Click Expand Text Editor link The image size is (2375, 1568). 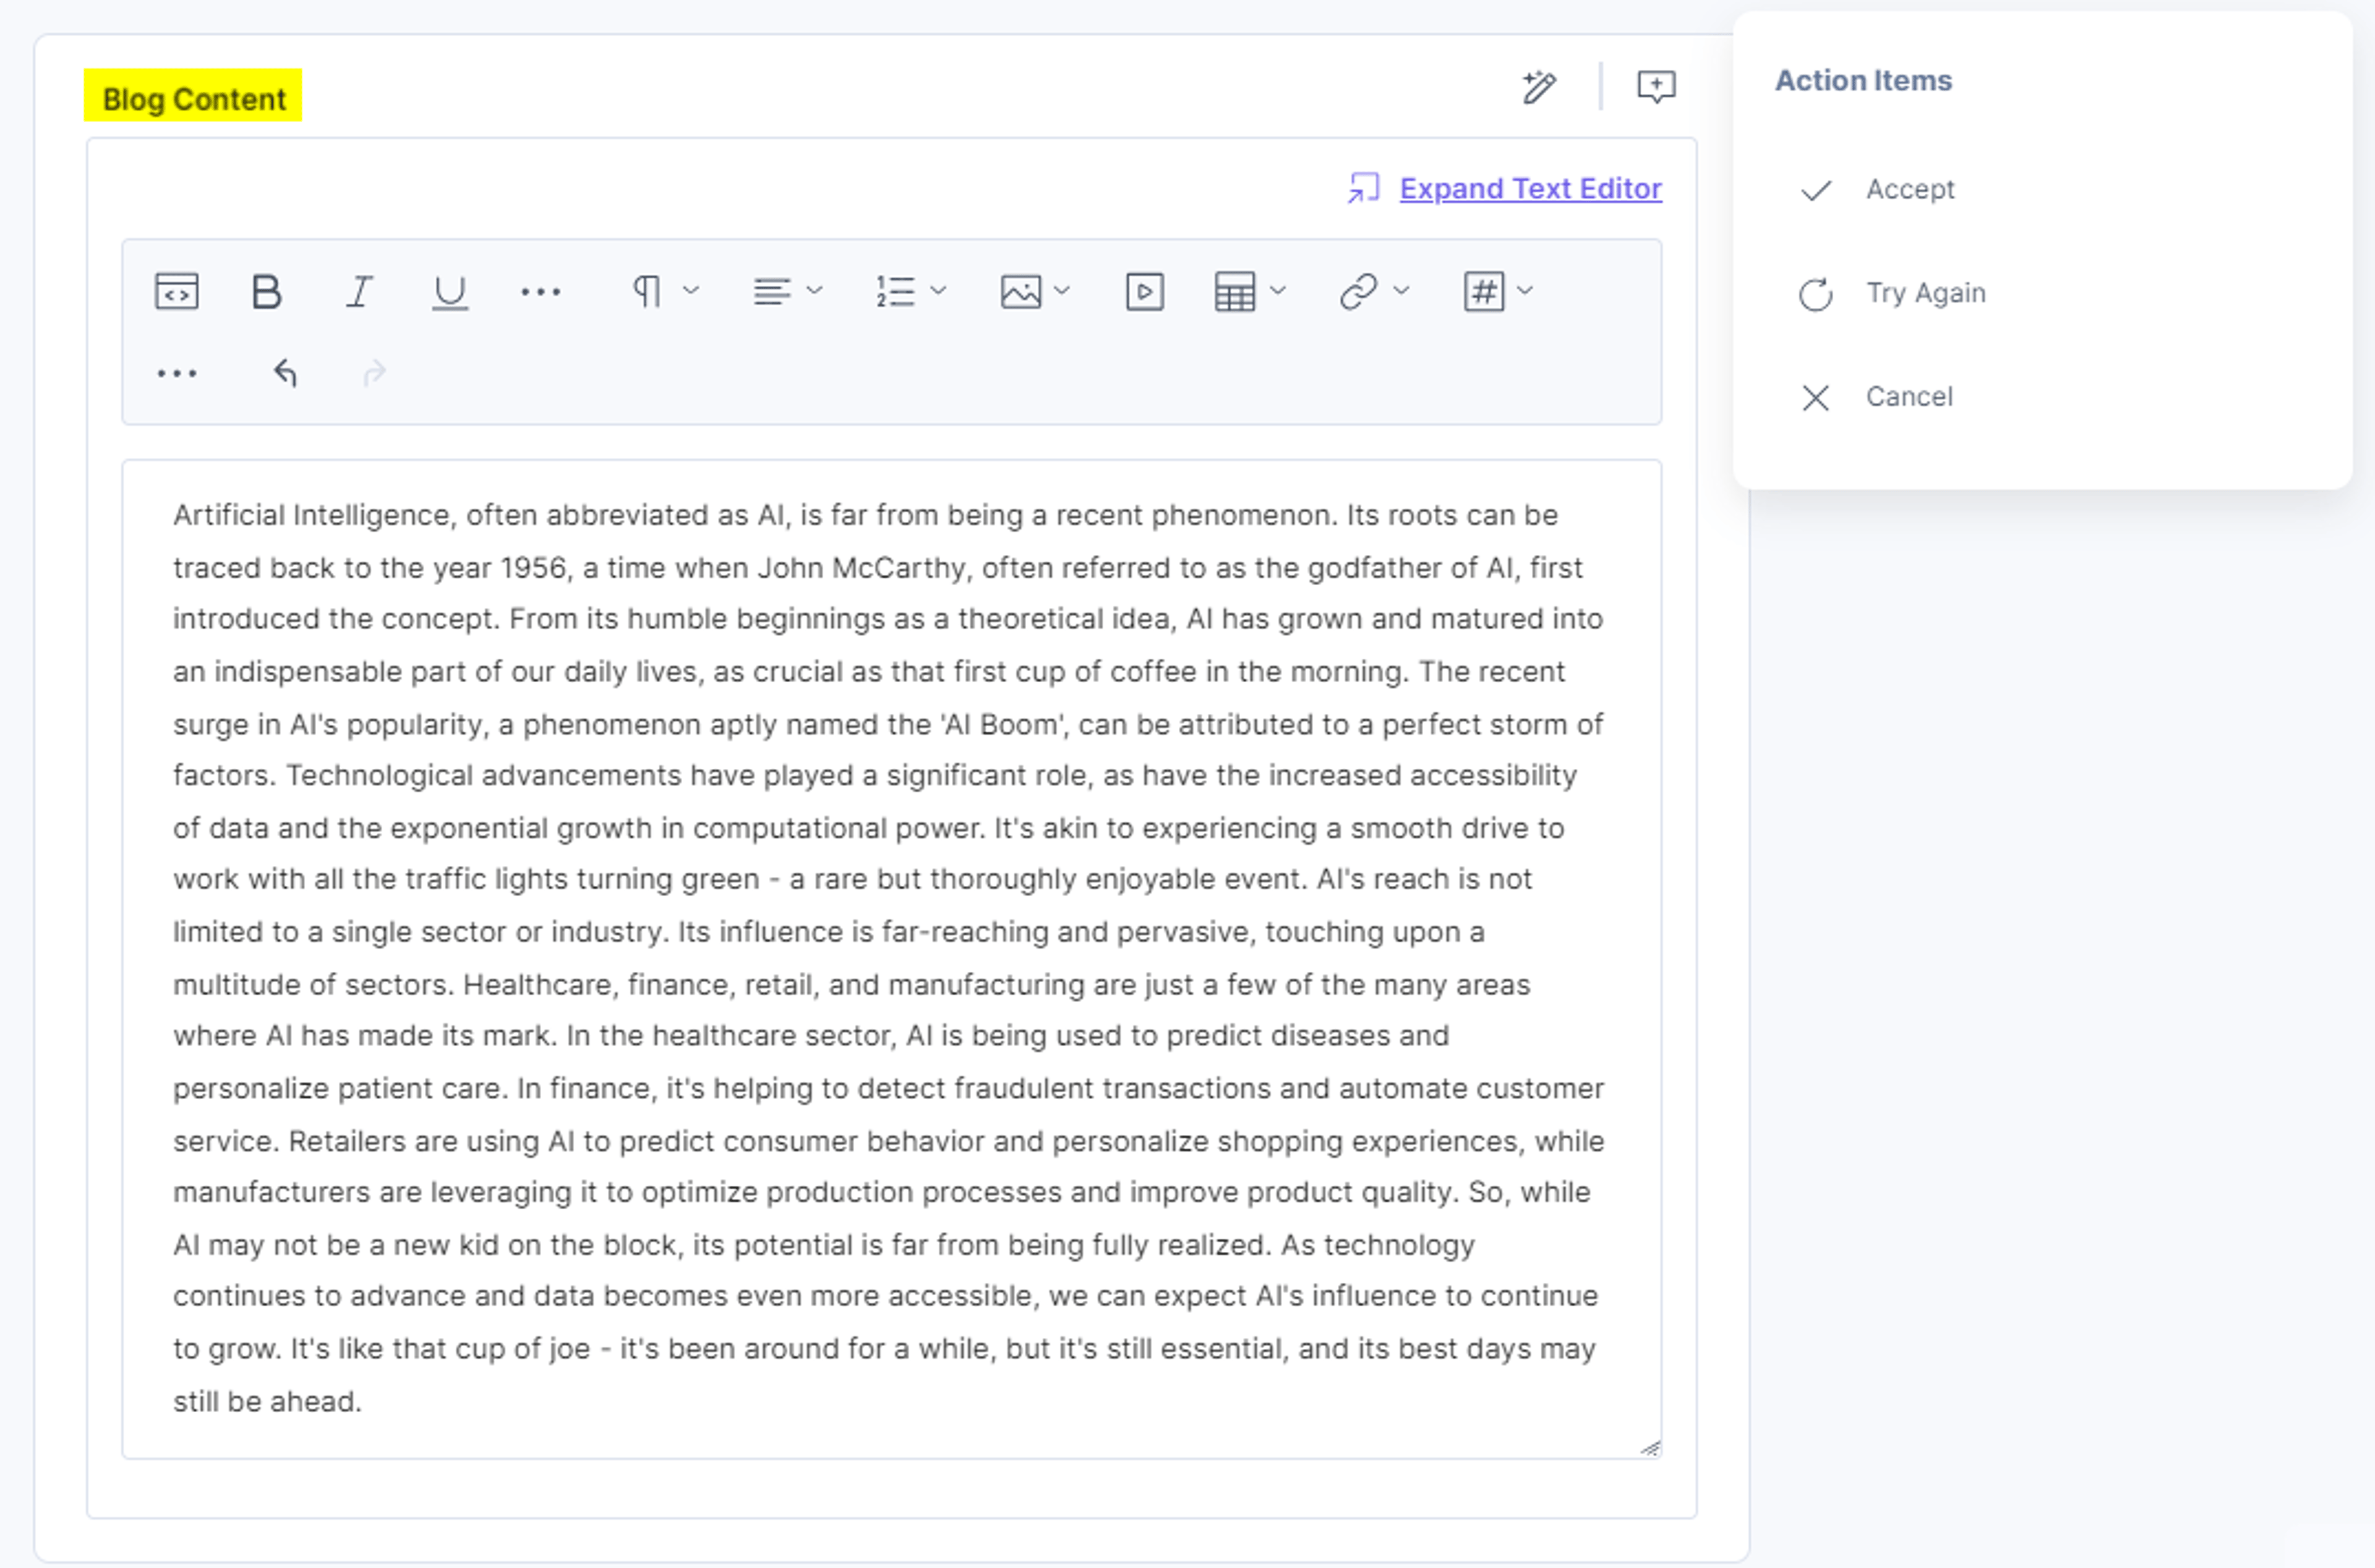click(x=1530, y=188)
